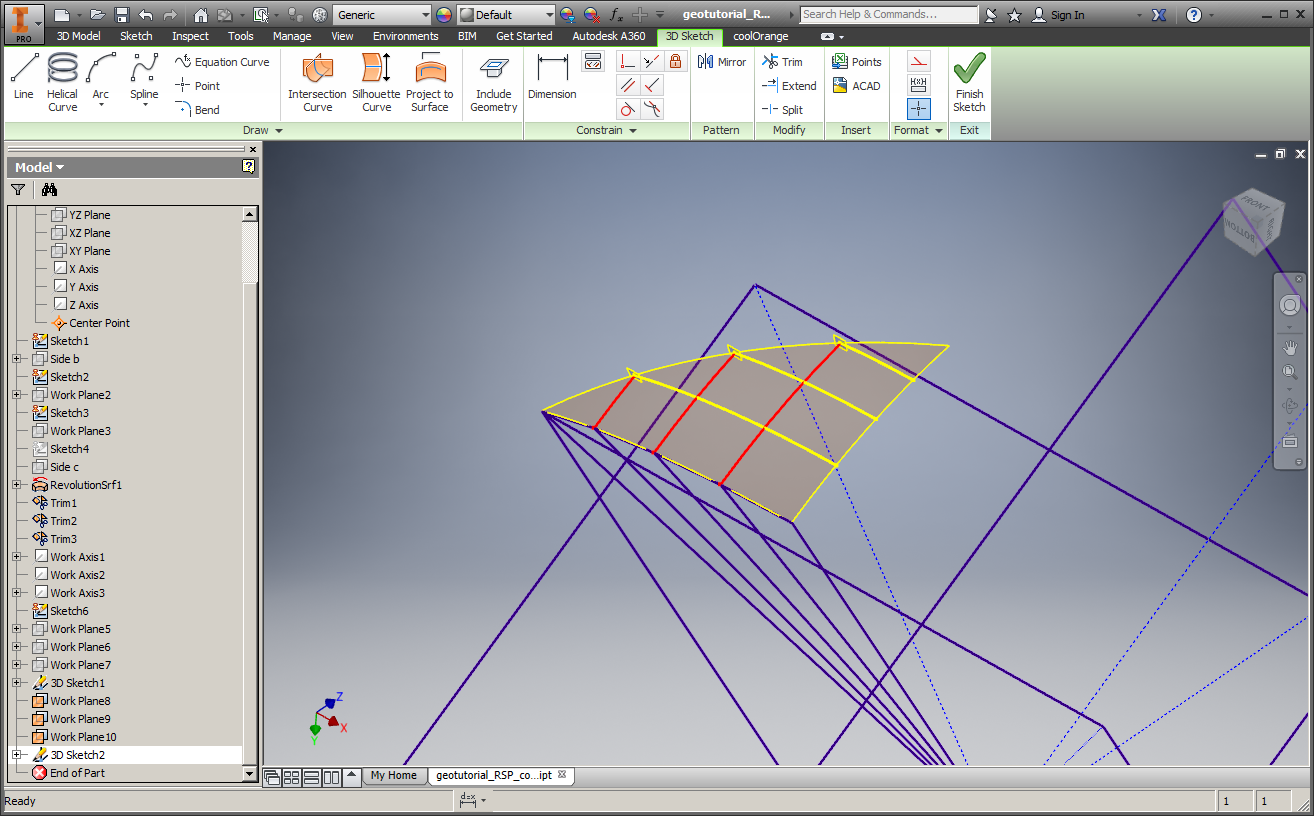Viewport: 1314px width, 816px height.
Task: Click the Include Geometry tool
Action: 494,82
